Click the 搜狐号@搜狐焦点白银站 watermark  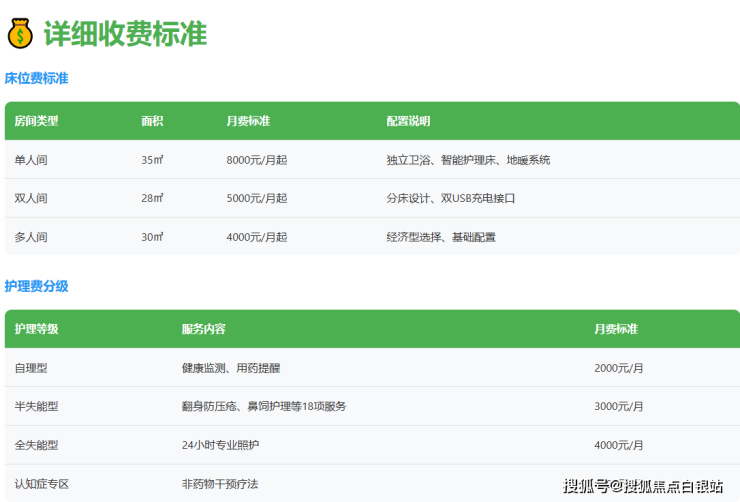coord(642,487)
